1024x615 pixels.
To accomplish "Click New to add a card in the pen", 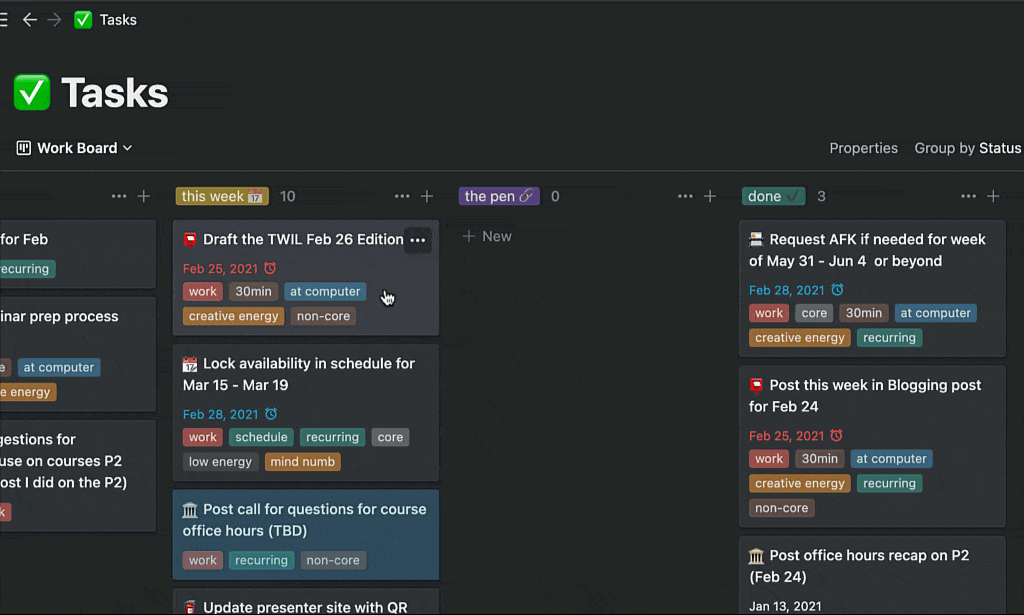I will click(489, 236).
